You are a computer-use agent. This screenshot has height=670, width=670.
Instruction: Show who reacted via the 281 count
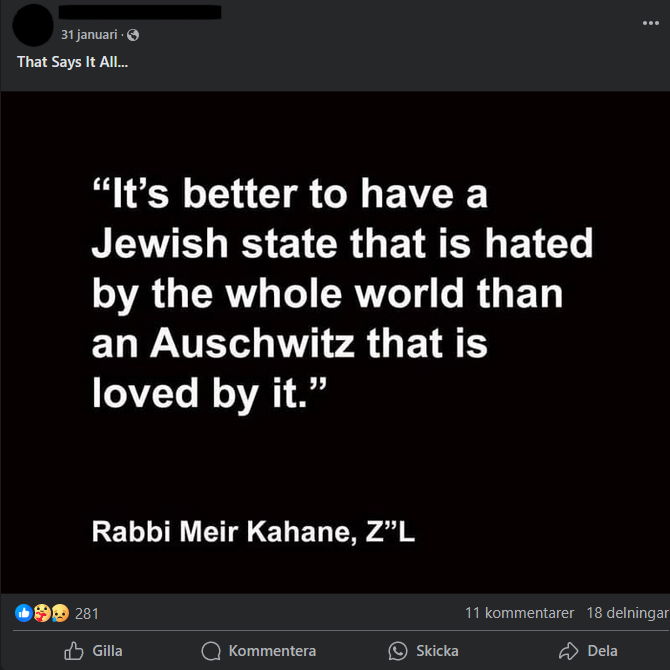pos(87,613)
